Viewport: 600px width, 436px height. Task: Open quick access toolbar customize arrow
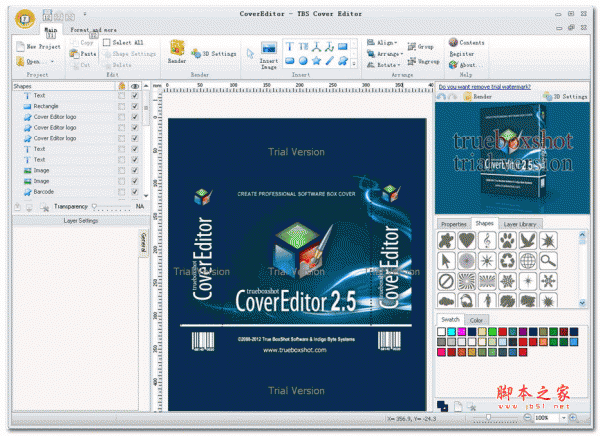coord(85,14)
